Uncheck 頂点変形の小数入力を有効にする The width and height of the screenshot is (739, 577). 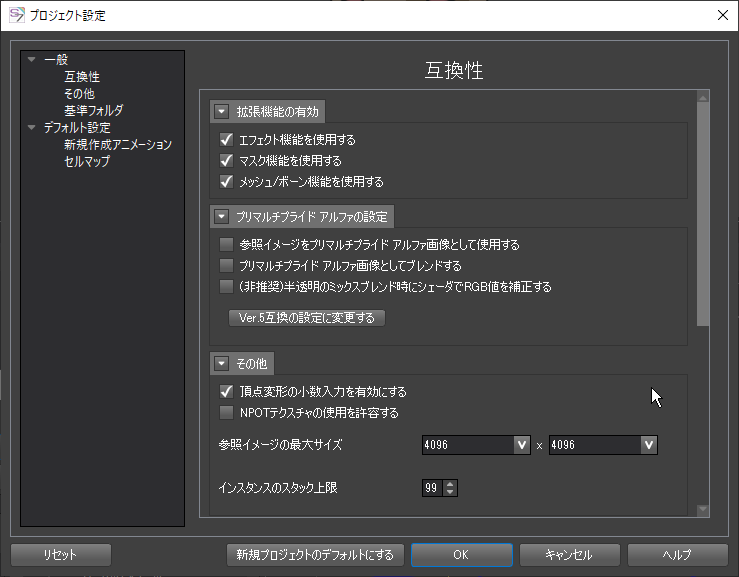point(226,391)
